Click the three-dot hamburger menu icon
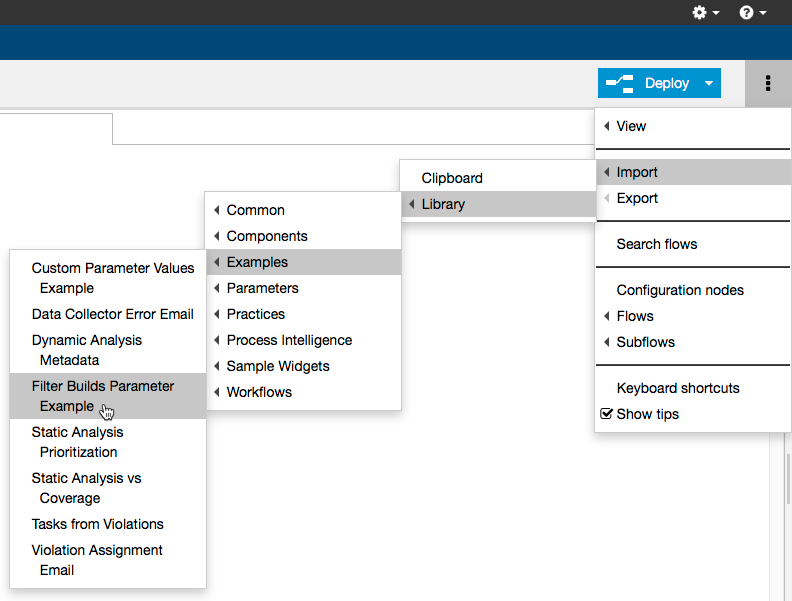The width and height of the screenshot is (792, 601). click(768, 83)
